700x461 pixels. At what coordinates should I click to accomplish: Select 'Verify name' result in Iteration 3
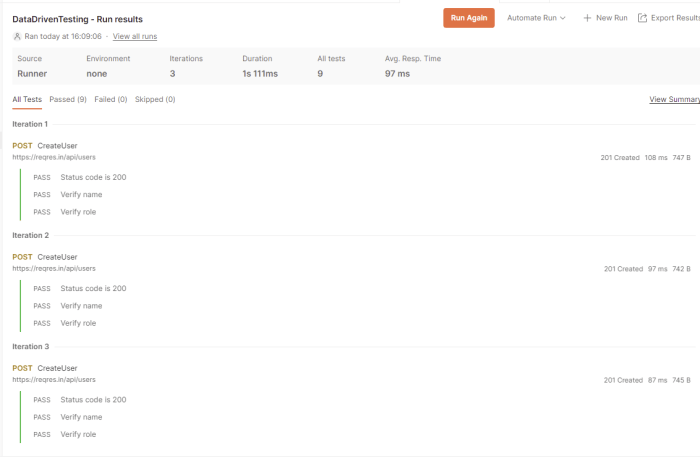pyautogui.click(x=81, y=417)
